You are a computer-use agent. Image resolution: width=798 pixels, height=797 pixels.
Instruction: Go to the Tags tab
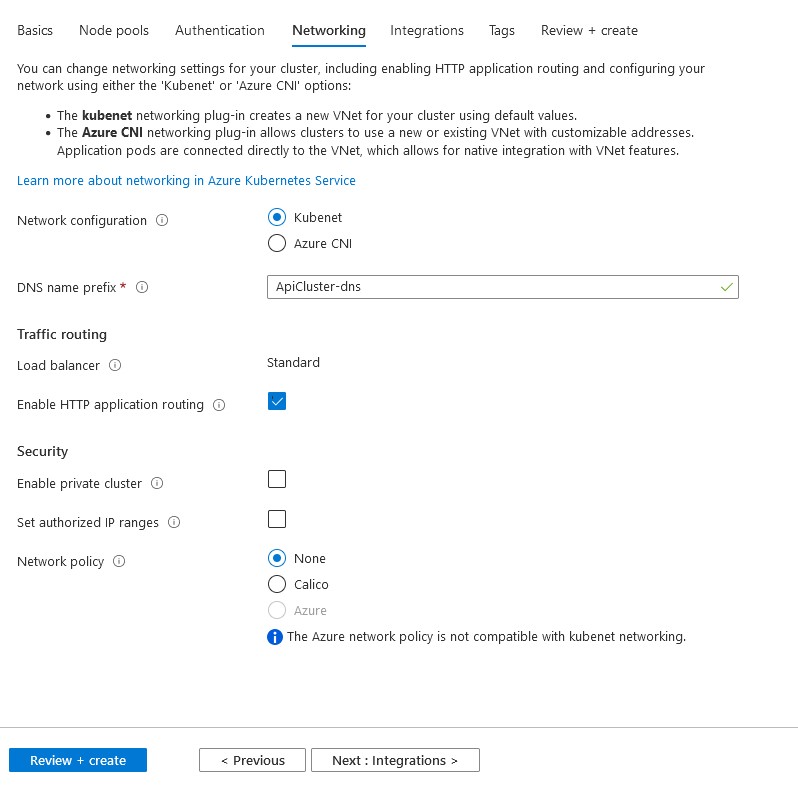502,31
